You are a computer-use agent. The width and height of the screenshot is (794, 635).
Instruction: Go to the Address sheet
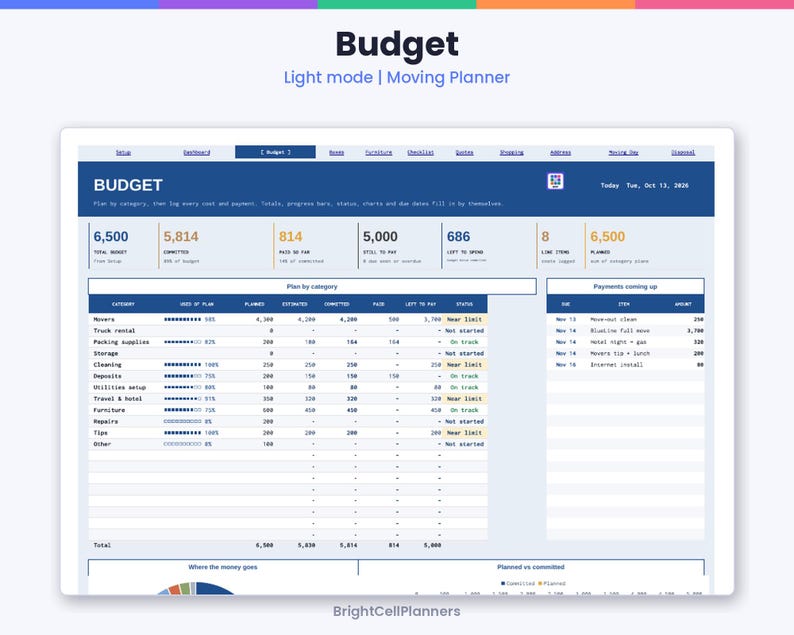561,152
